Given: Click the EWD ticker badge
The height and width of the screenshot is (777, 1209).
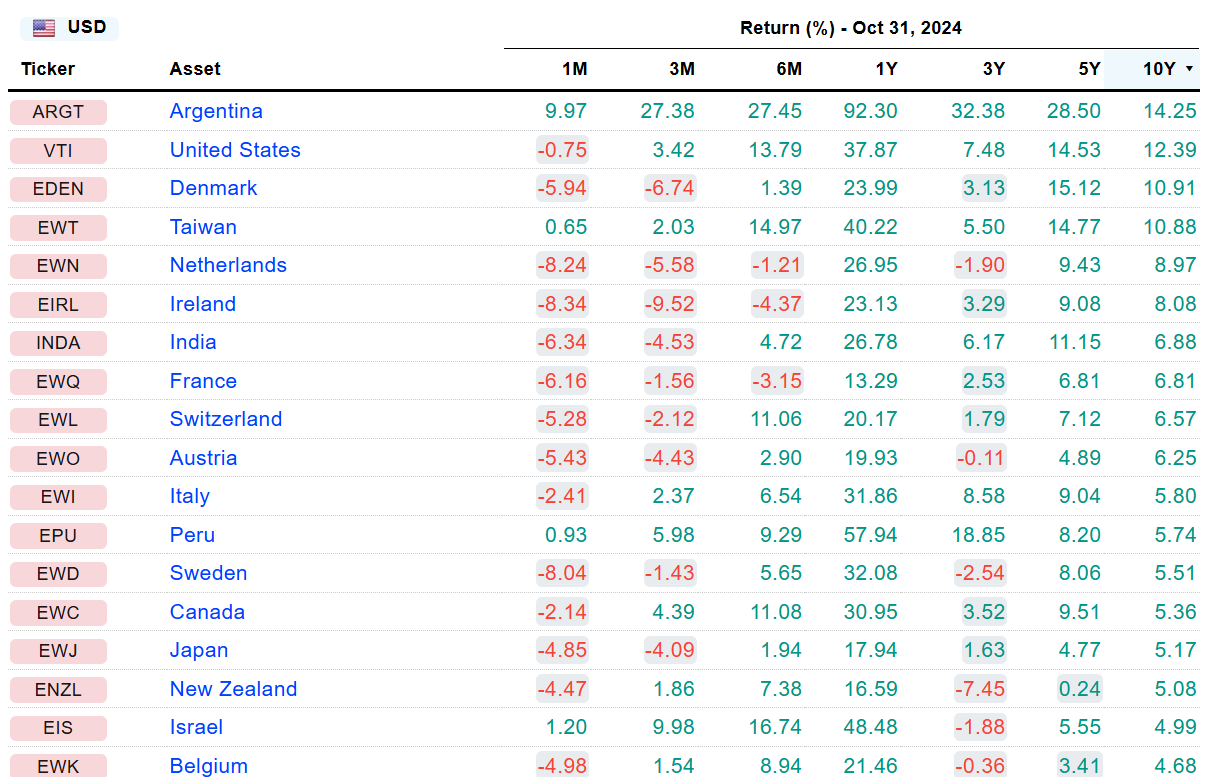Looking at the screenshot, I should 58,574.
